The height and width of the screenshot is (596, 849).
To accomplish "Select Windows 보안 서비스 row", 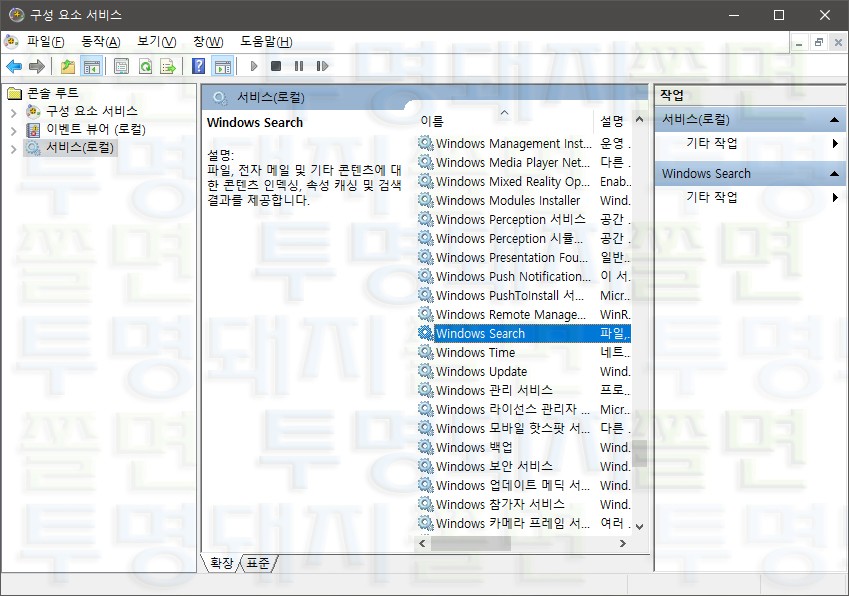I will [x=524, y=466].
